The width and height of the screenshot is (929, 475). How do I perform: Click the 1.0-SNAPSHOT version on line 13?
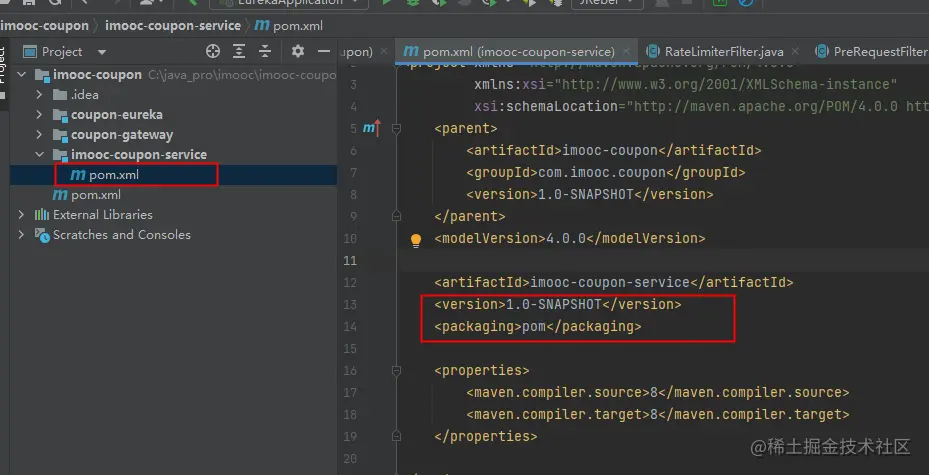point(553,304)
